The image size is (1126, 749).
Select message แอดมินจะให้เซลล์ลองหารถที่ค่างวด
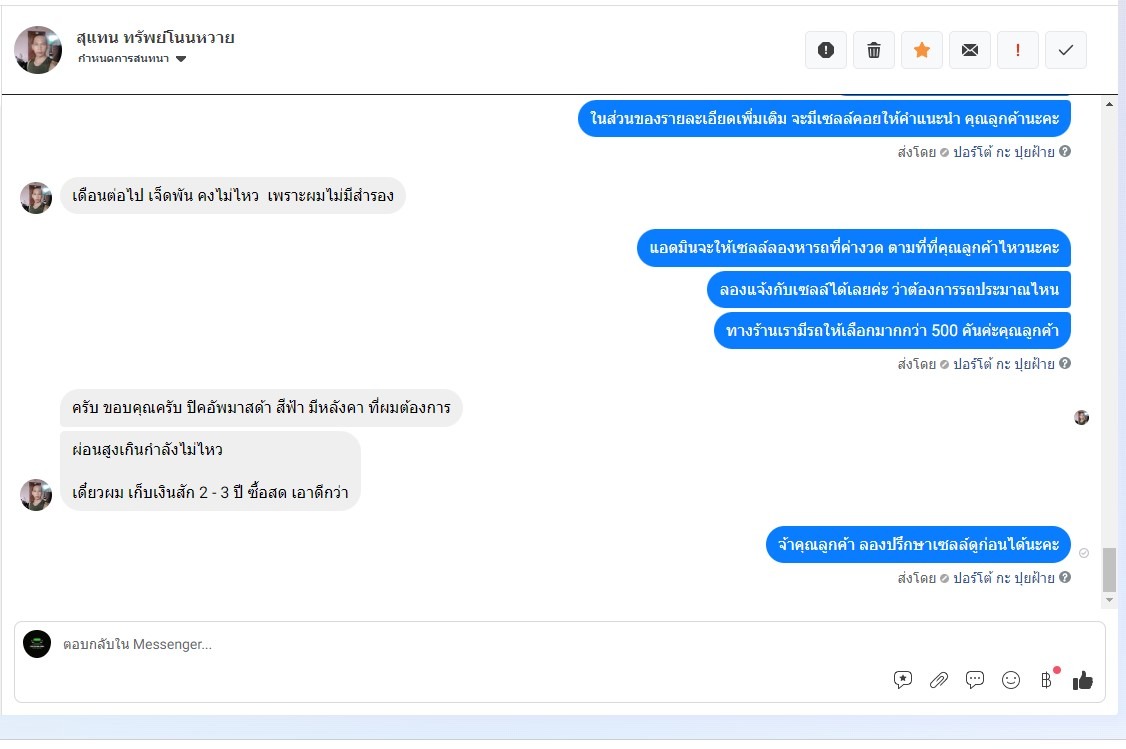click(854, 248)
